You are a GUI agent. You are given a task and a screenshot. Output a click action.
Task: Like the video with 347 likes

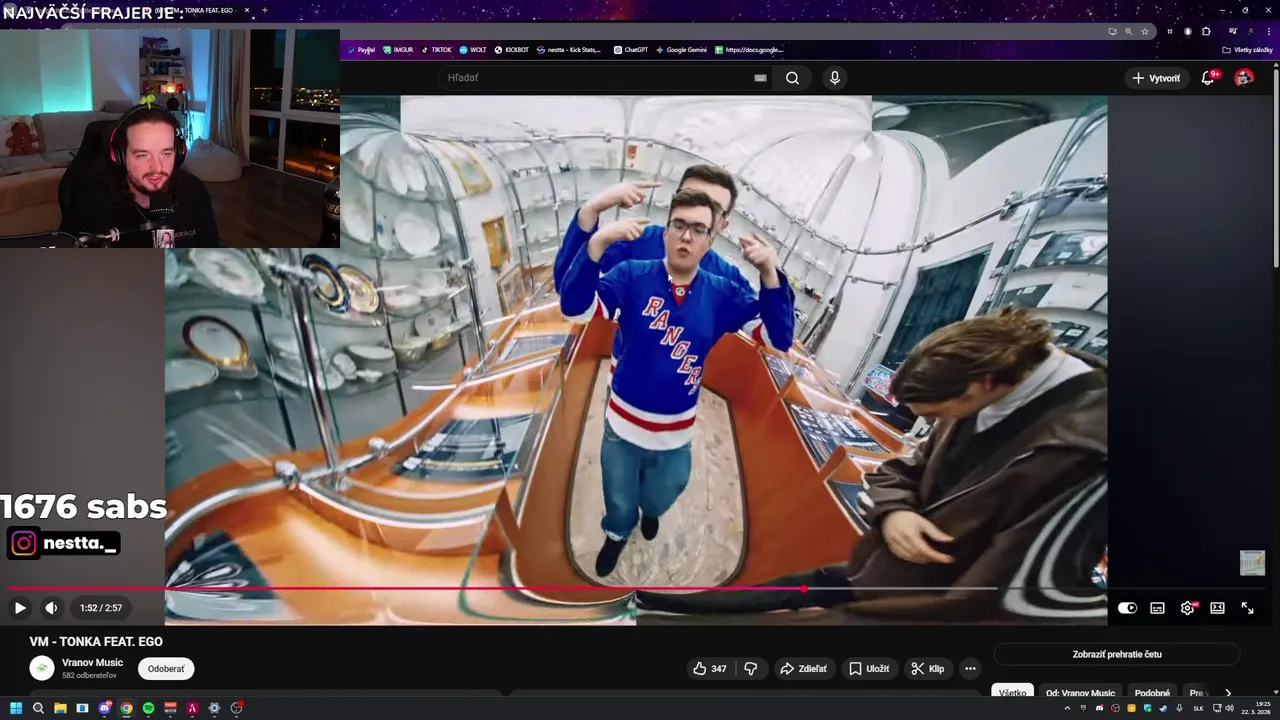(710, 669)
